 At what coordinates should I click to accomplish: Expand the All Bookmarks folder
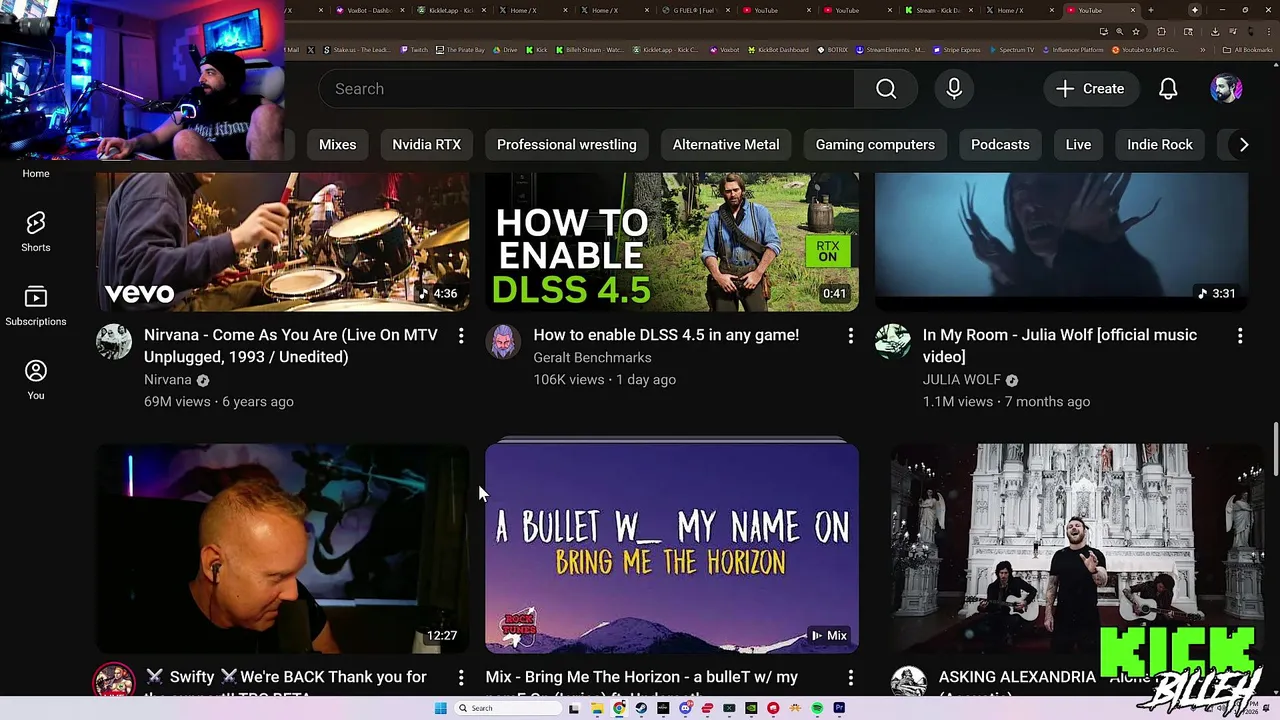(x=1247, y=49)
